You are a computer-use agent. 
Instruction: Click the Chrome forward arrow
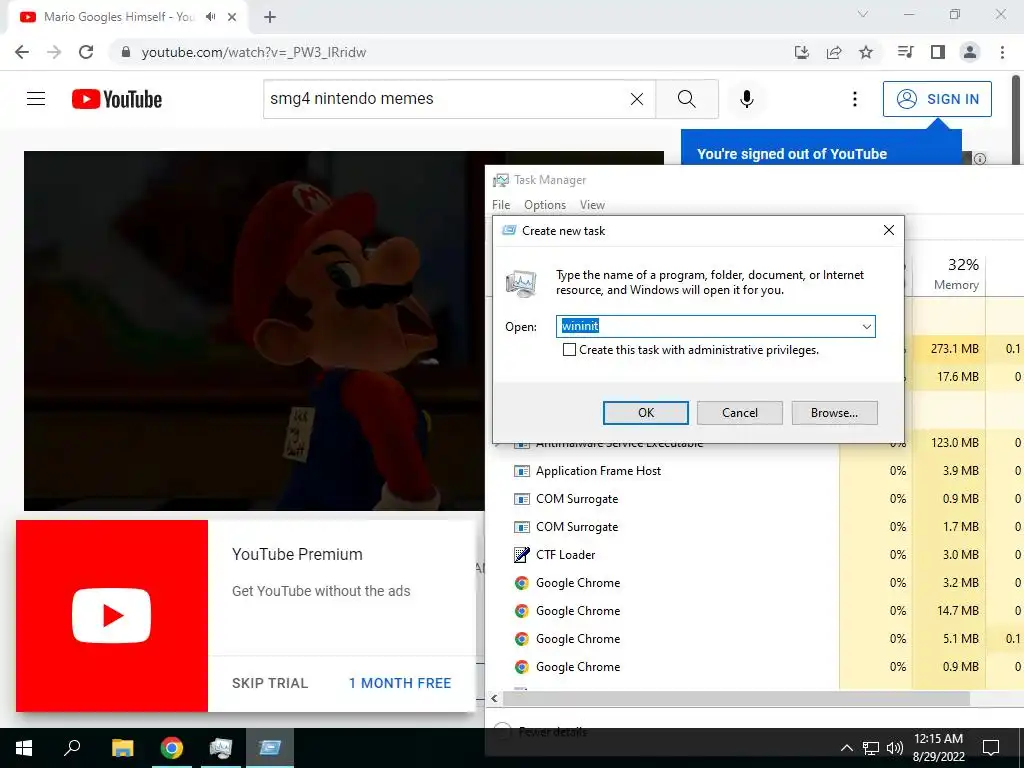click(54, 52)
